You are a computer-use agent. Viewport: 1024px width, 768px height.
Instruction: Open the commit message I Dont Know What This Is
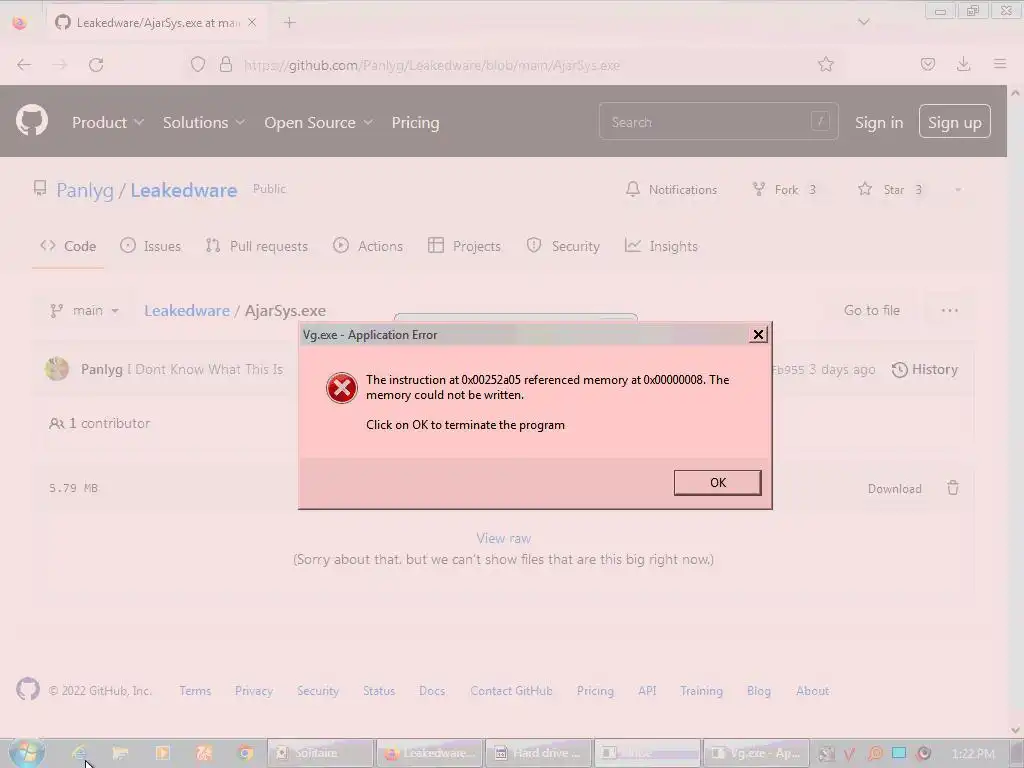click(205, 370)
